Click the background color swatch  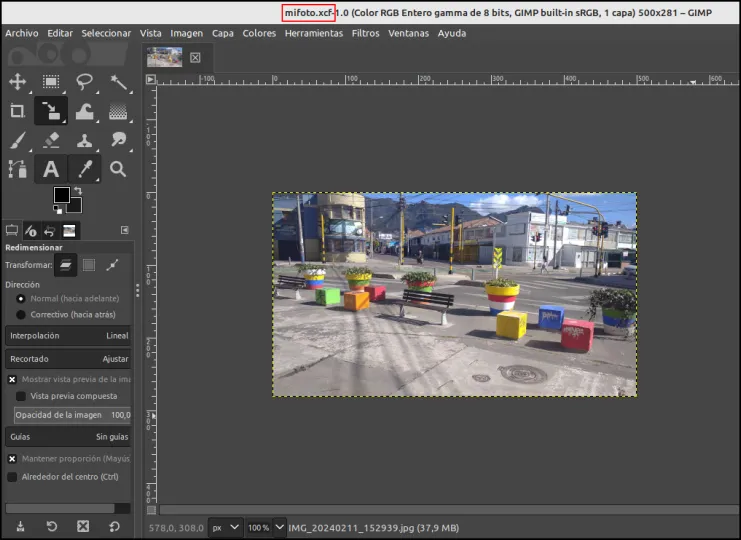[76, 206]
